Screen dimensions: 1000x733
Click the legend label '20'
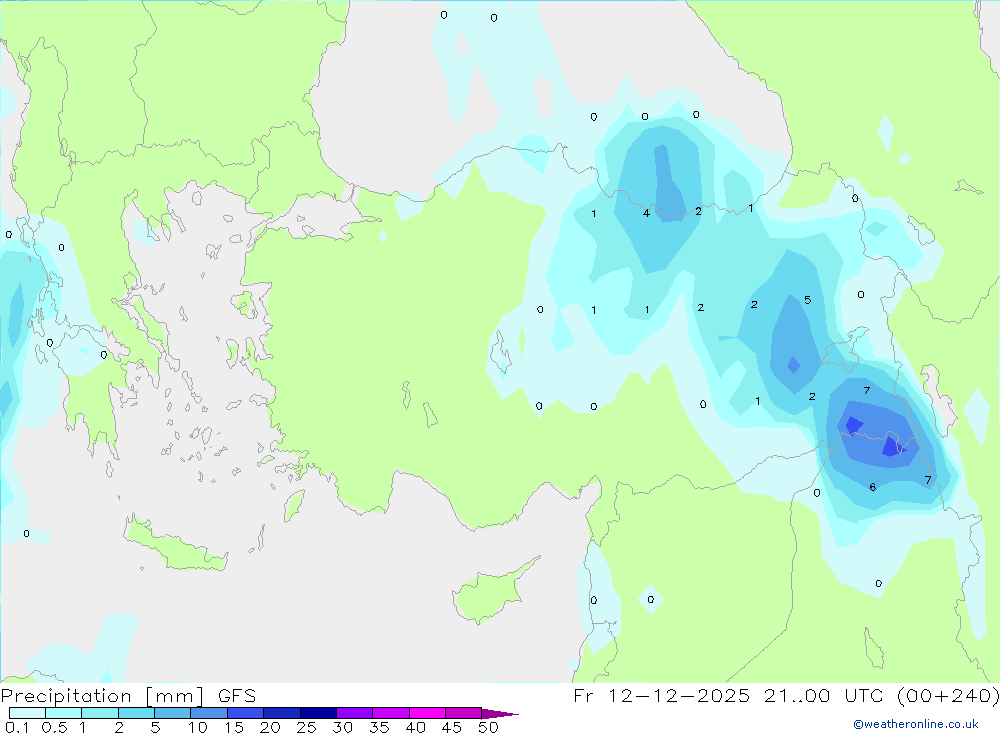click(x=270, y=727)
